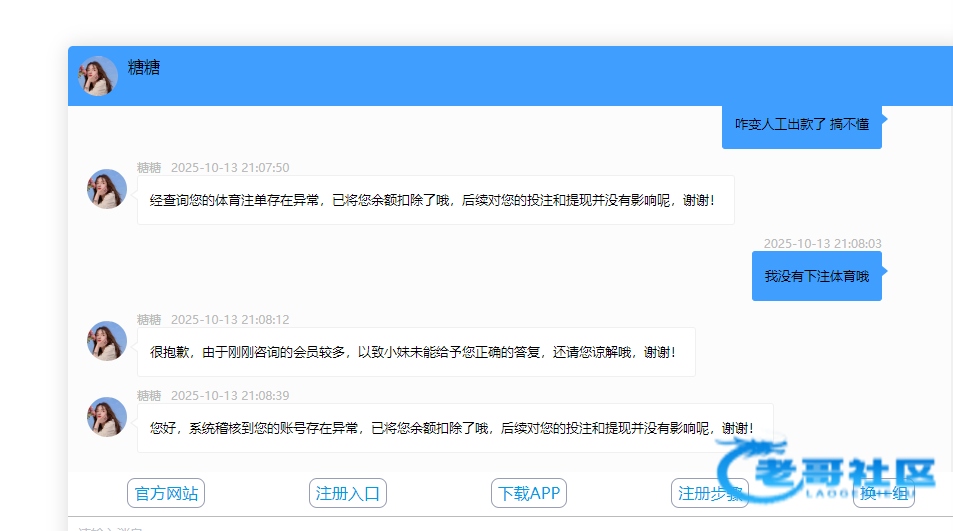Click the 糖糖 name in the header
The image size is (953, 531).
(144, 68)
